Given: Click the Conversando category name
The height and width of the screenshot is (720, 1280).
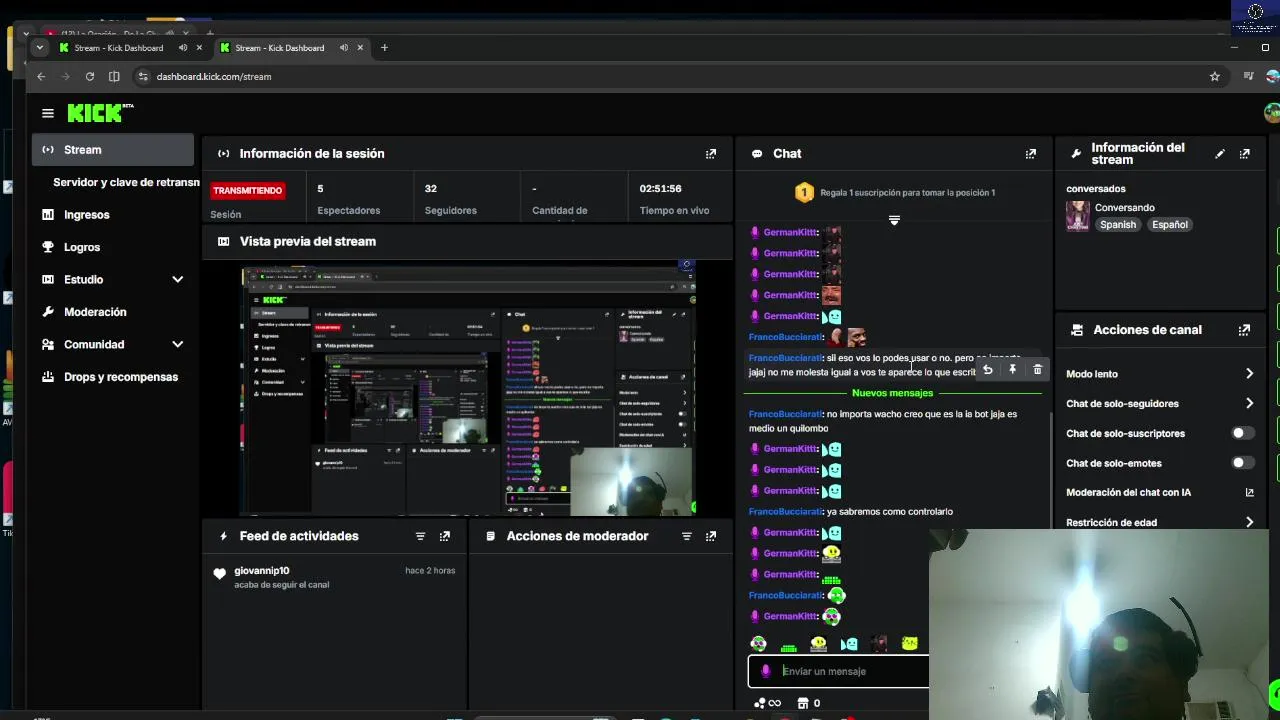Looking at the screenshot, I should [1124, 208].
